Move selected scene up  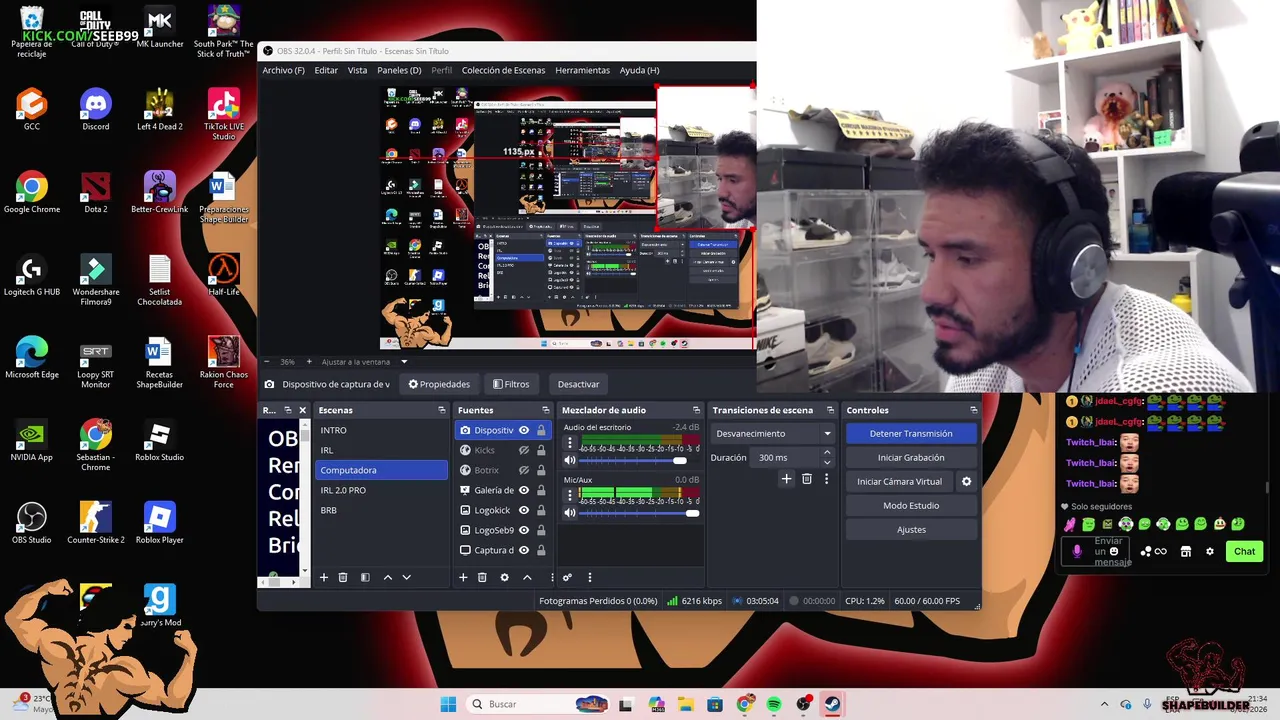[388, 577]
